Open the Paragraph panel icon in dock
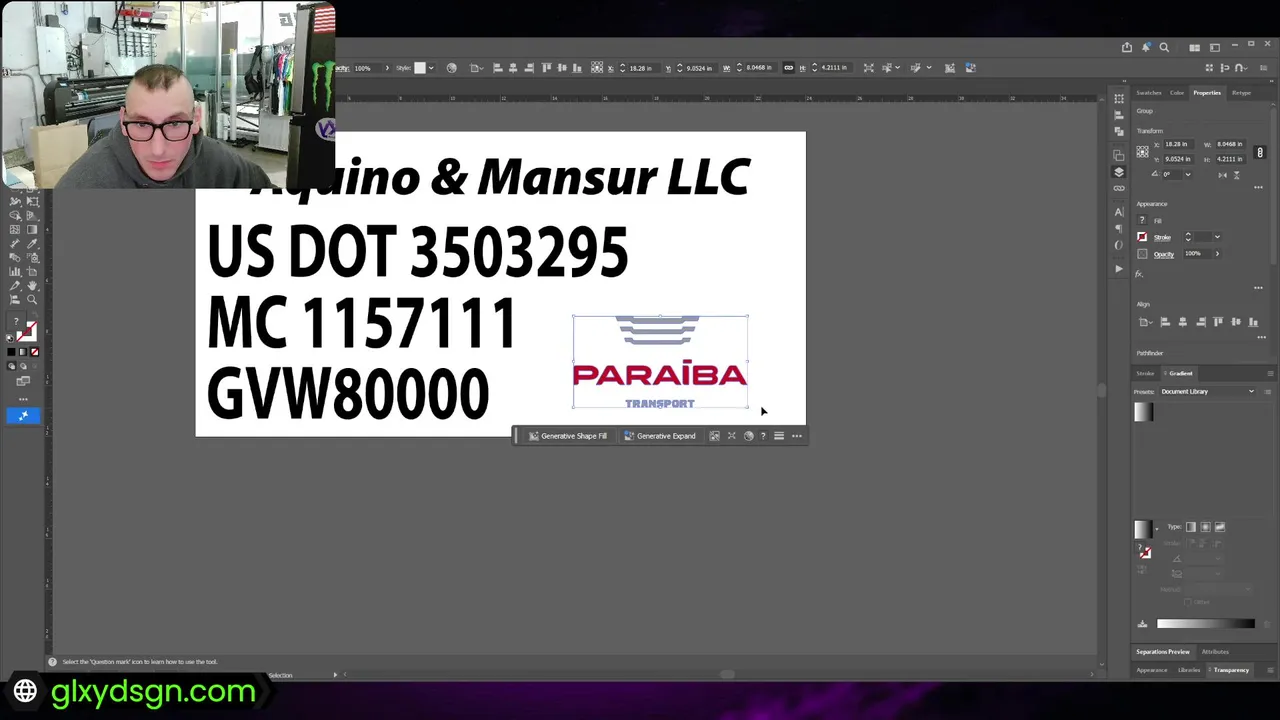This screenshot has height=720, width=1280. [x=1119, y=228]
